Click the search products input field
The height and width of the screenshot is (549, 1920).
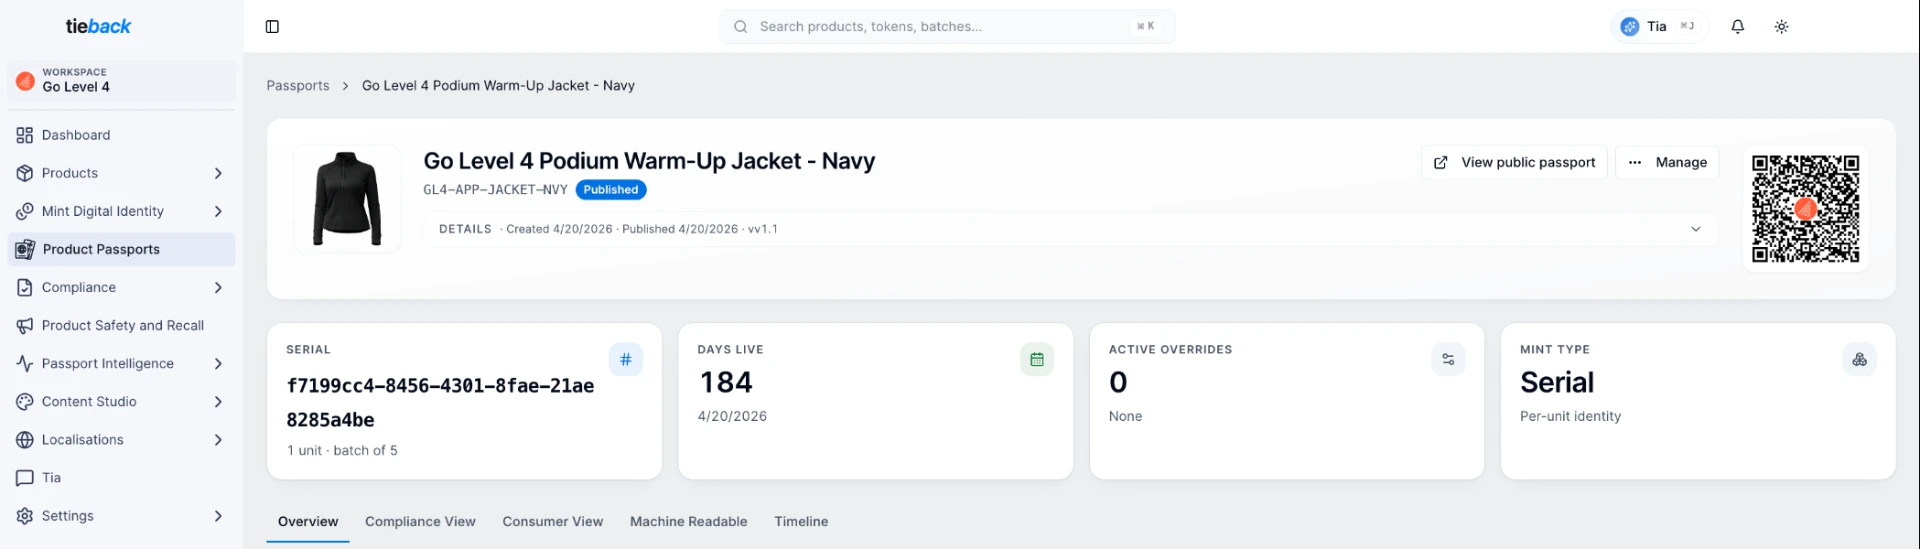click(x=947, y=27)
